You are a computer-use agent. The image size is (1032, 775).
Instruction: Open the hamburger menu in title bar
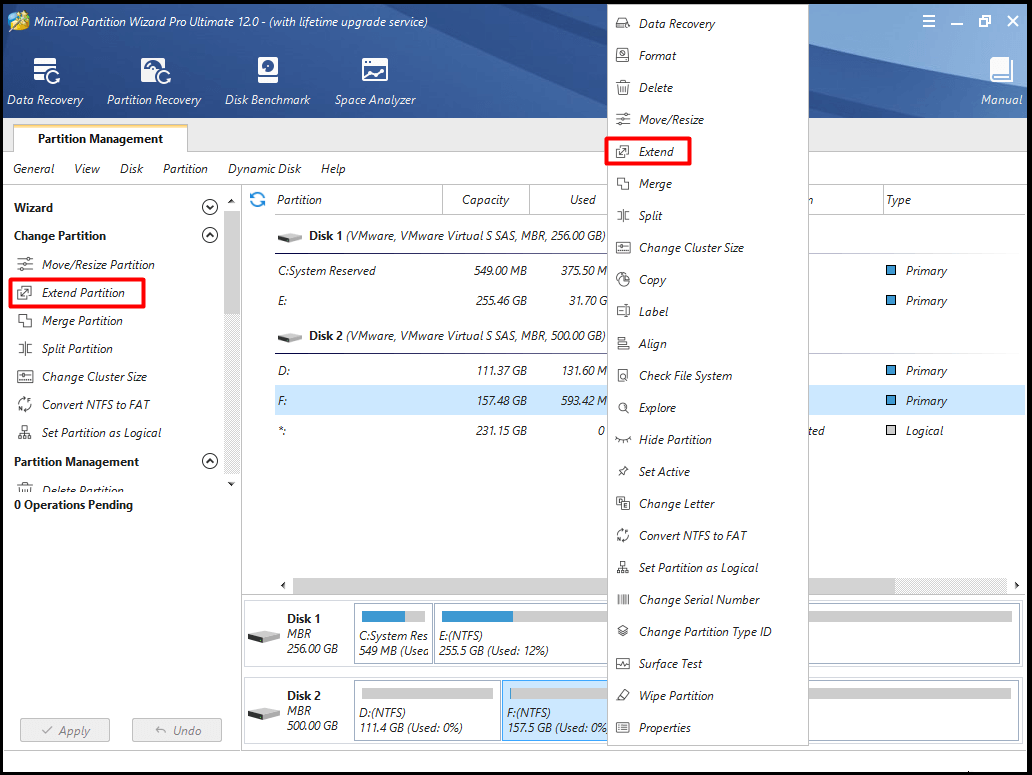(x=929, y=21)
